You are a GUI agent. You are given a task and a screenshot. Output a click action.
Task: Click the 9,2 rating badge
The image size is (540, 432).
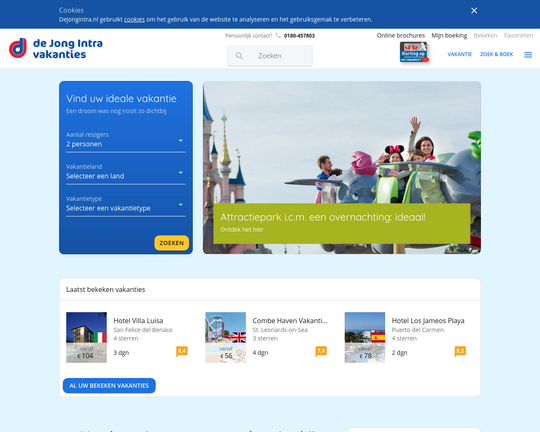click(x=460, y=351)
